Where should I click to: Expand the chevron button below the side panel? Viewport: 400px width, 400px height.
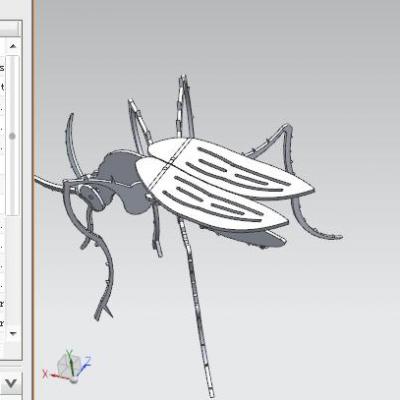click(11, 383)
